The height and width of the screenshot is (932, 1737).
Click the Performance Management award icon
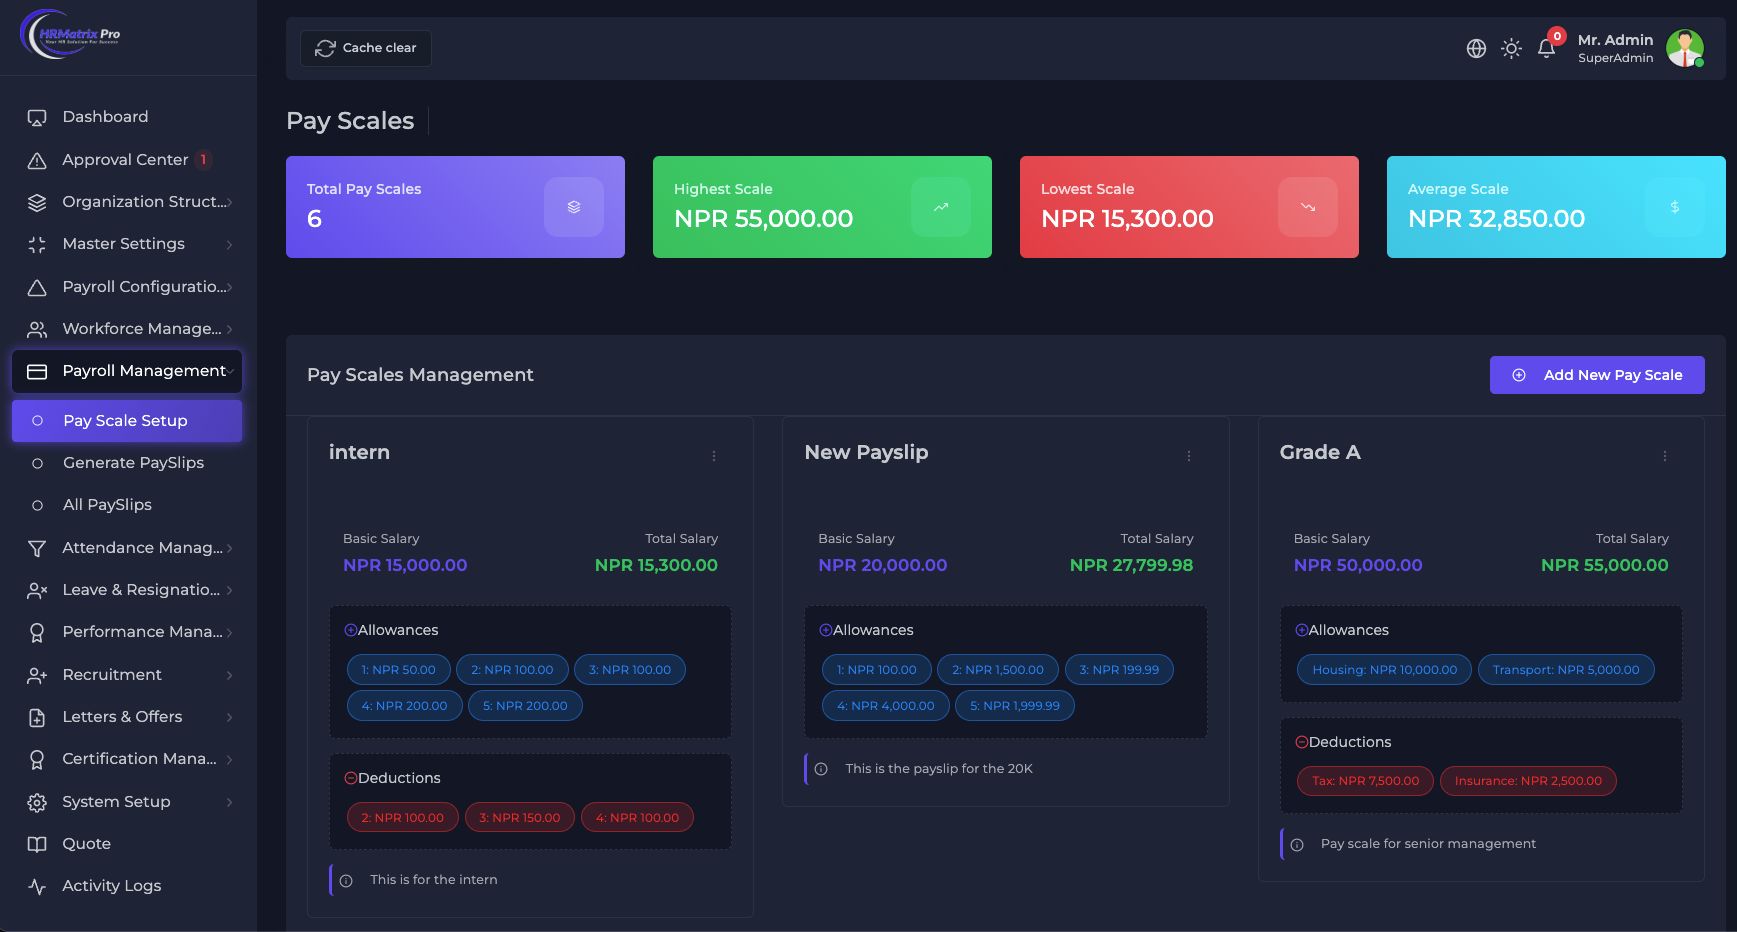click(37, 632)
